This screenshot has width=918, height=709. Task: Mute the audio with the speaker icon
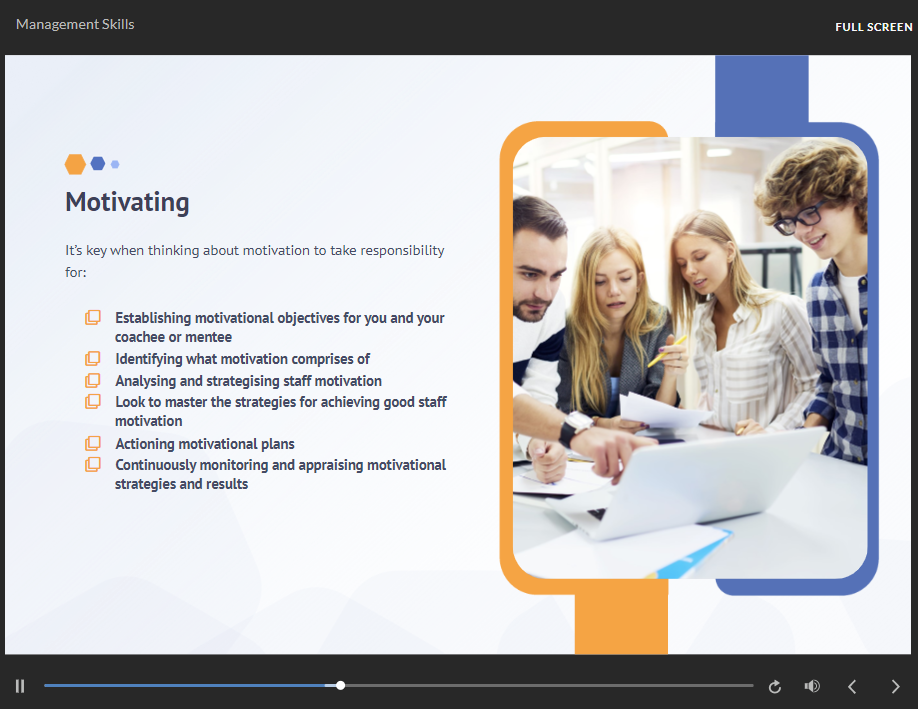click(x=812, y=686)
